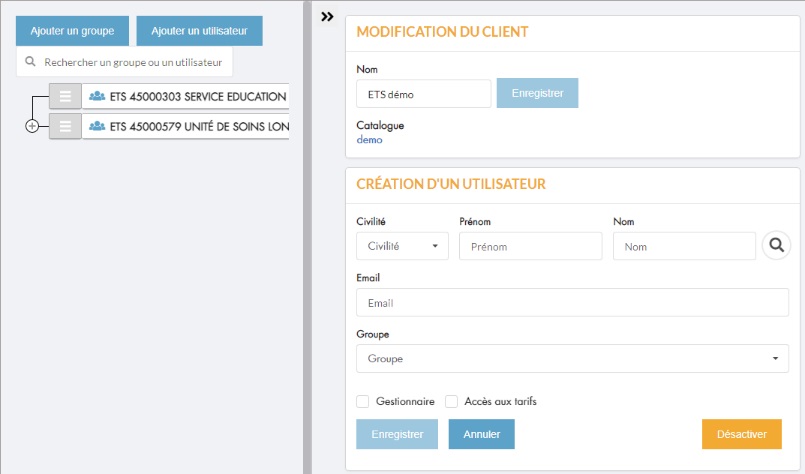The width and height of the screenshot is (805, 474).
Task: Click Ajouter un utilisateur button
Action: pos(199,31)
